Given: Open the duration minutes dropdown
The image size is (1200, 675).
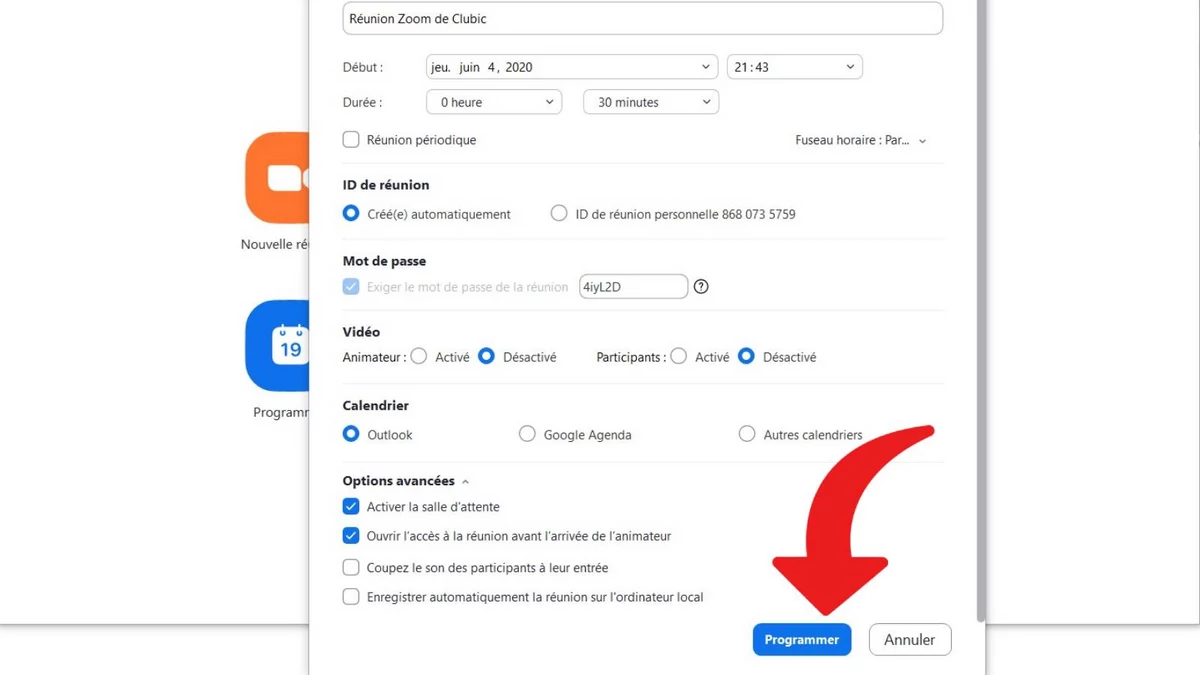Looking at the screenshot, I should (651, 102).
